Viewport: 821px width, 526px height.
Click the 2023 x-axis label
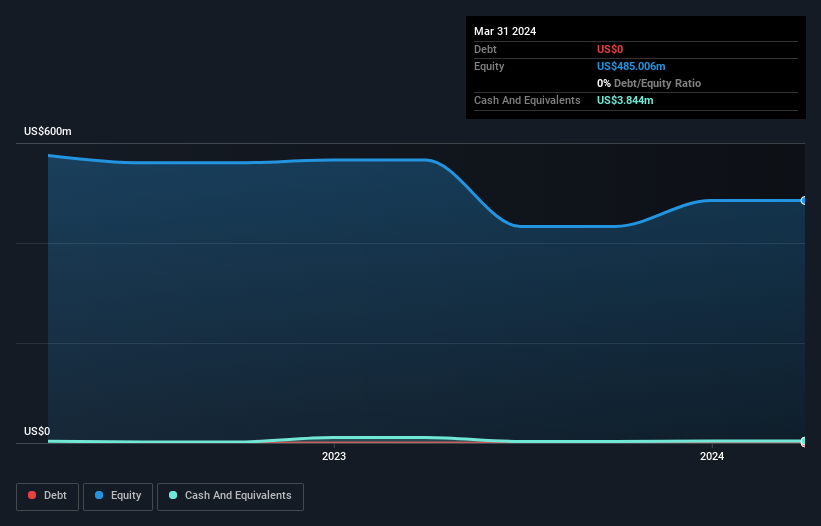[x=334, y=456]
